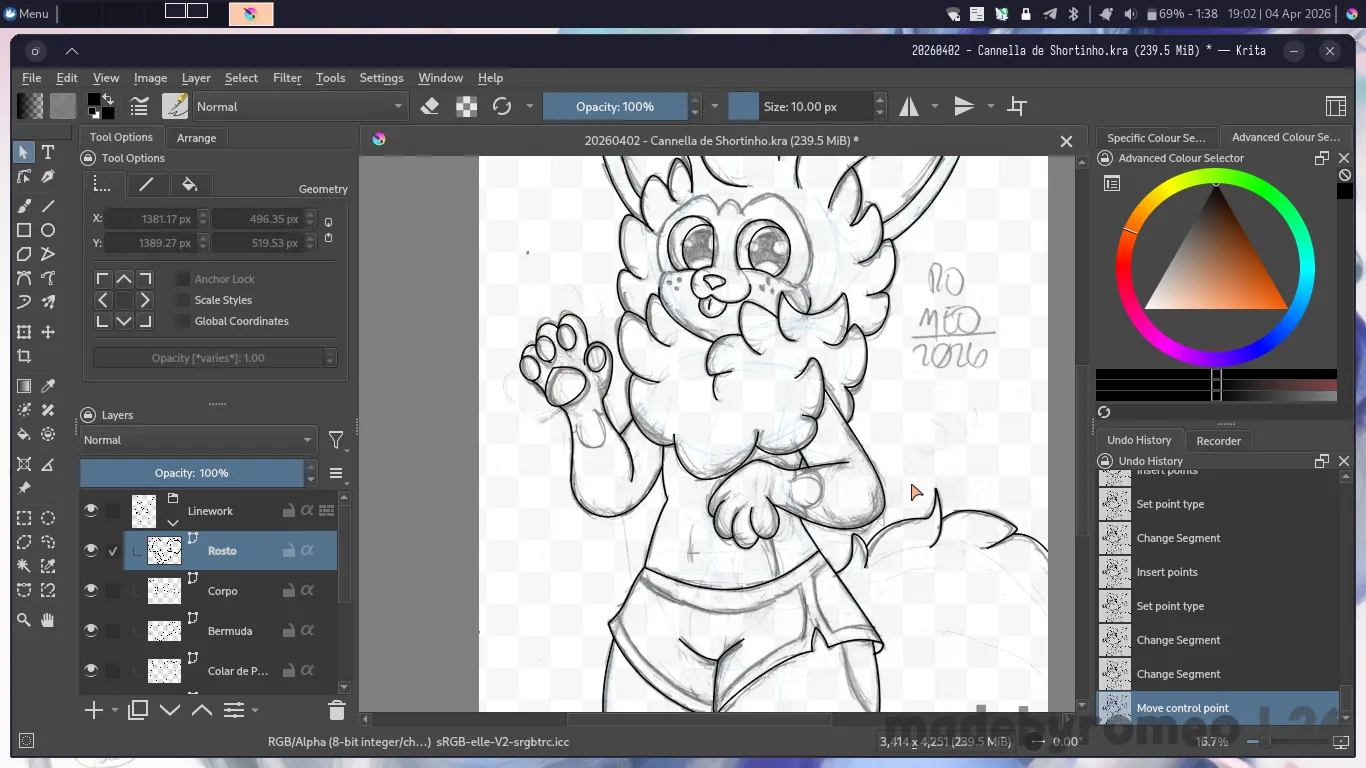Open the Filter menu
This screenshot has width=1366, height=768.
click(x=287, y=78)
